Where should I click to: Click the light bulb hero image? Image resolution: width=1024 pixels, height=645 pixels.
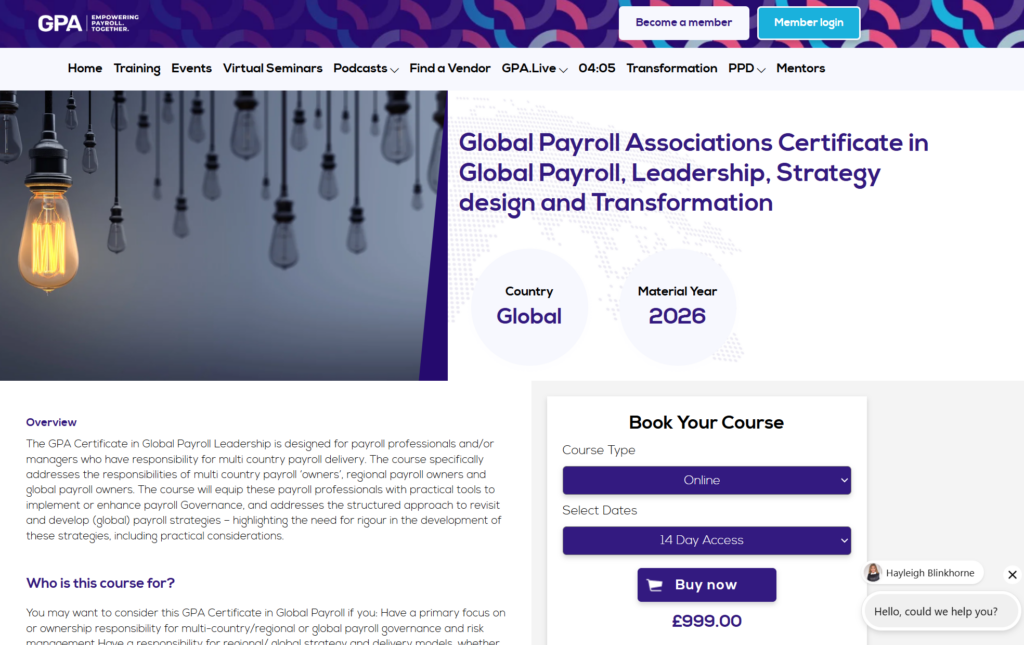(x=224, y=235)
